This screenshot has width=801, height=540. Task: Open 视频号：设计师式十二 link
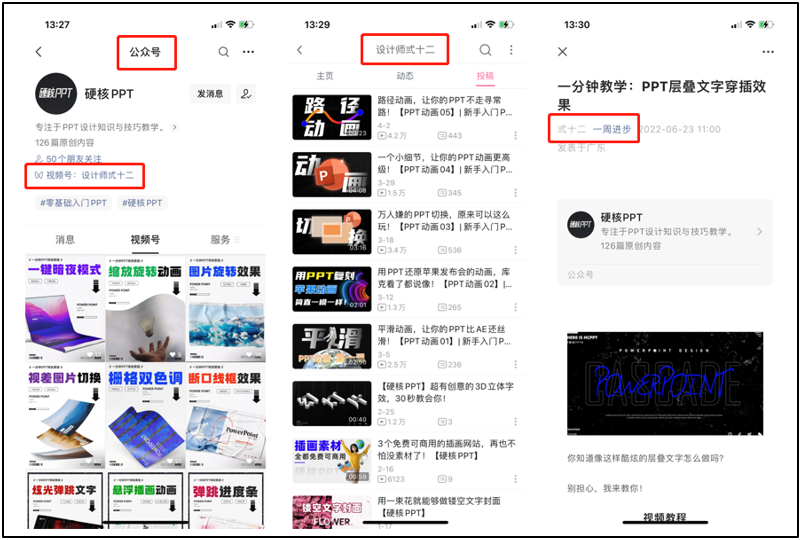tap(84, 175)
